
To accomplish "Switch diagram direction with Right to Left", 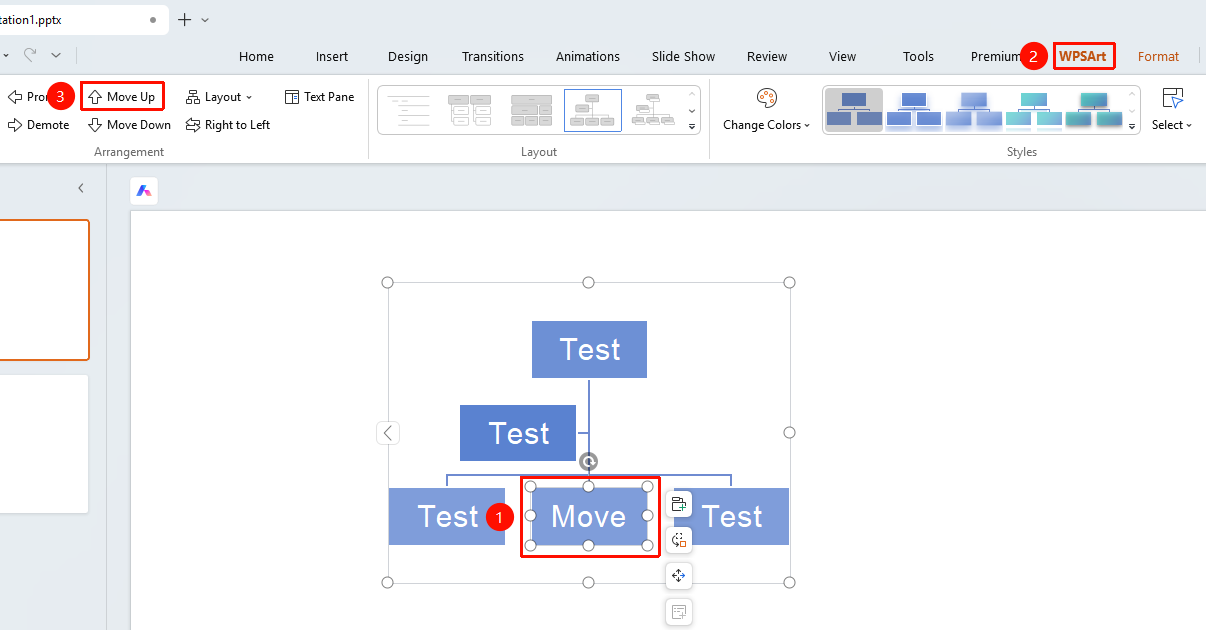I will coord(228,125).
